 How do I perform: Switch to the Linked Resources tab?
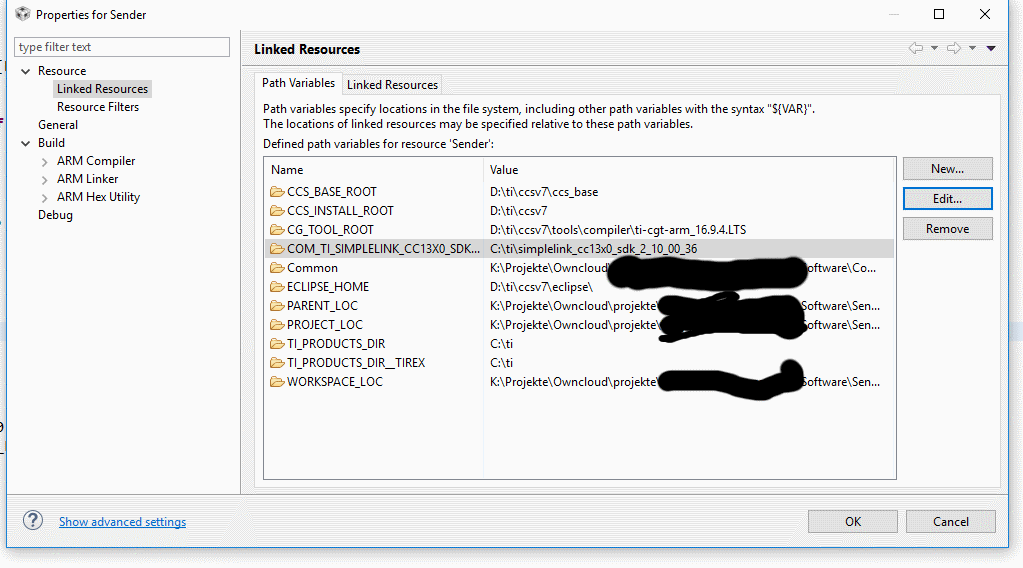(x=392, y=85)
